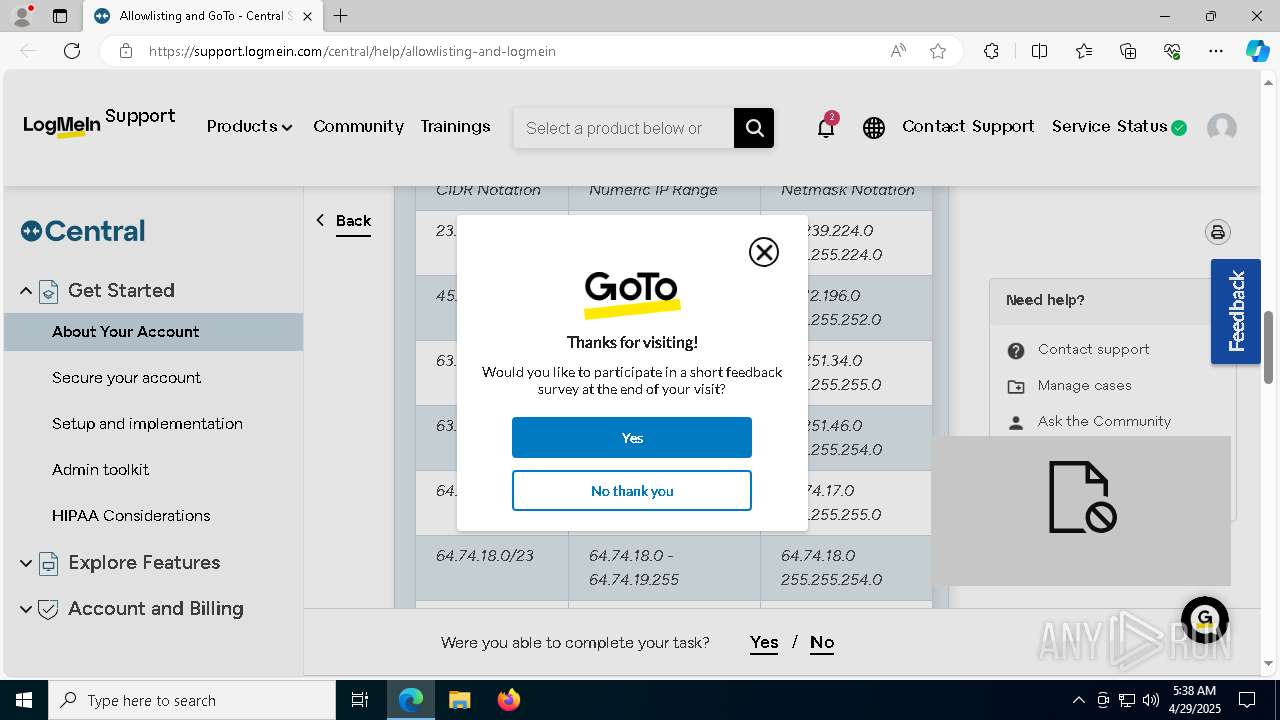Open the notifications bell

pyautogui.click(x=826, y=127)
